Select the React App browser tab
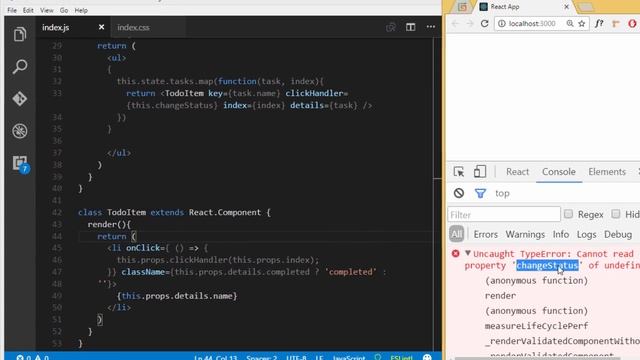Screen dimensions: 640x360 [524, 7]
